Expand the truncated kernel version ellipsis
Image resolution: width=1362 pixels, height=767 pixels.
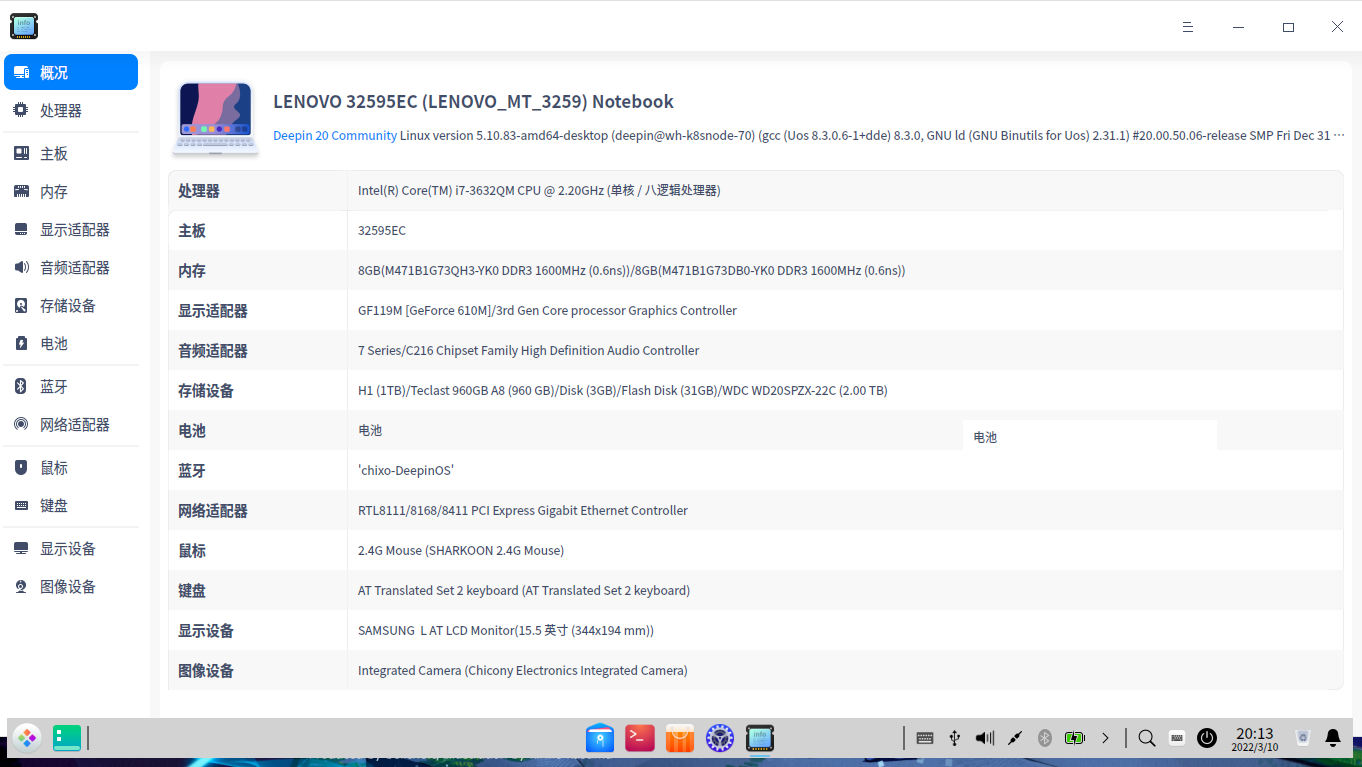(x=1339, y=135)
